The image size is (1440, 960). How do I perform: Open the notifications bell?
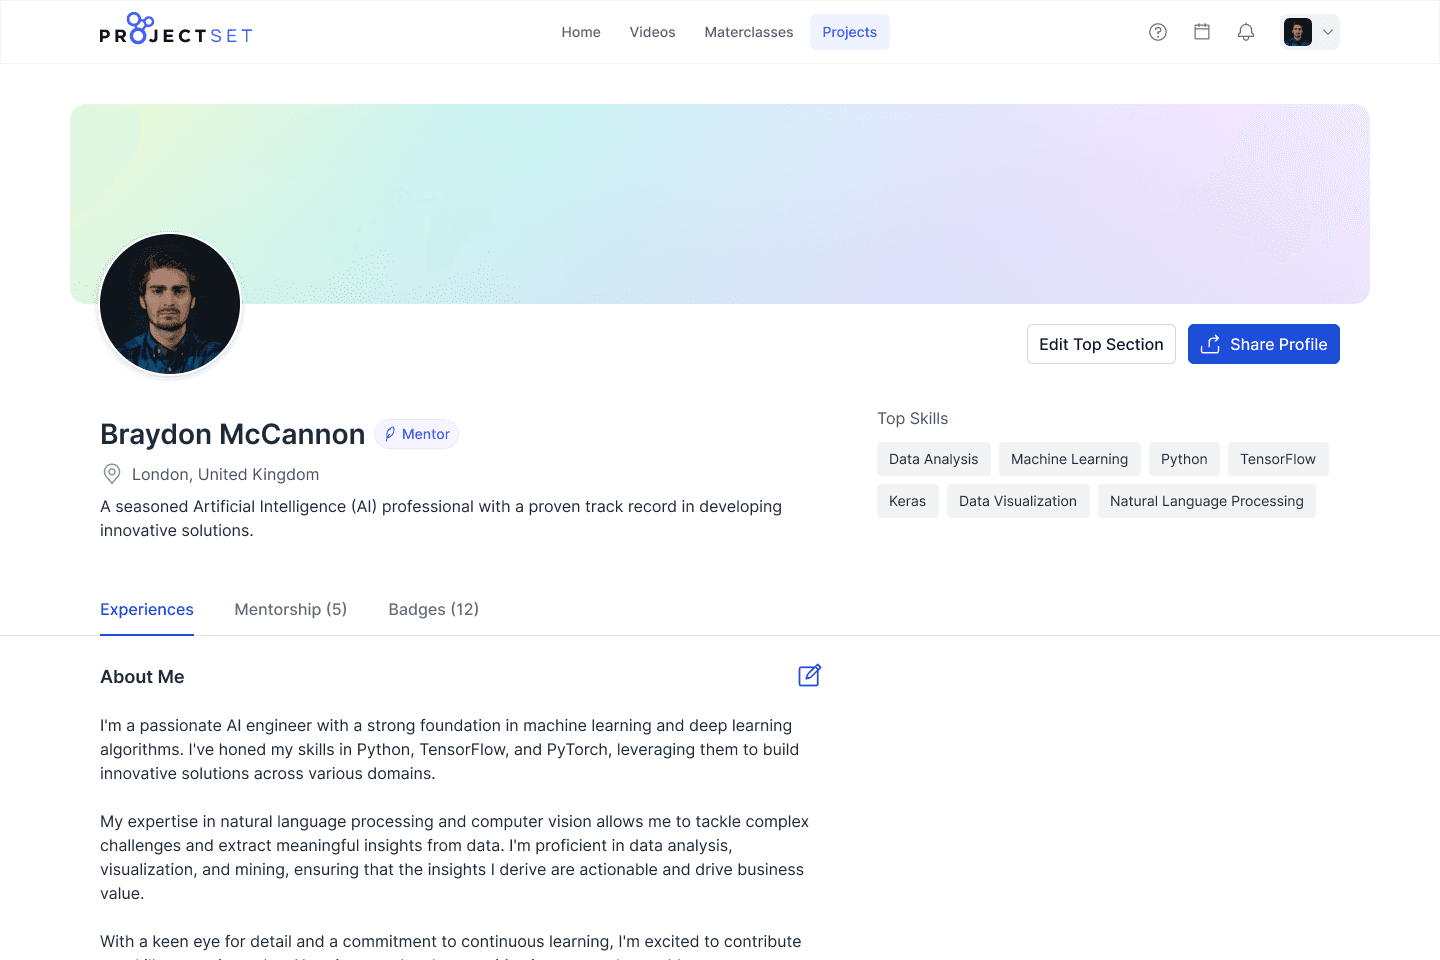(1246, 32)
